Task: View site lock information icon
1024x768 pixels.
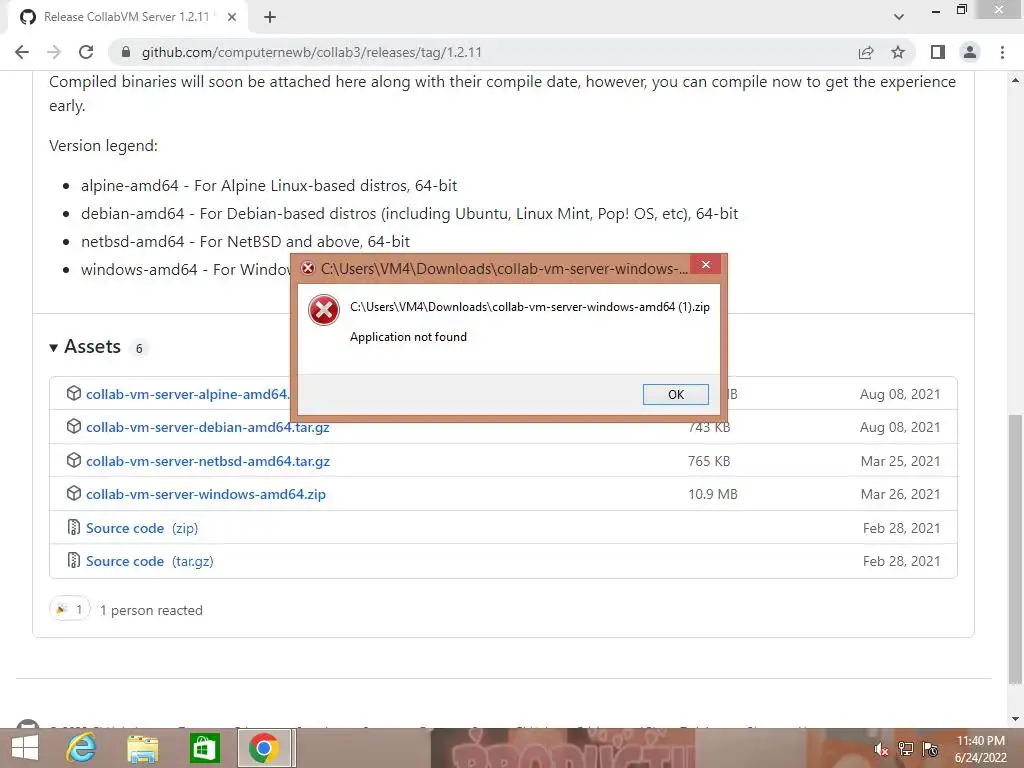Action: point(126,52)
